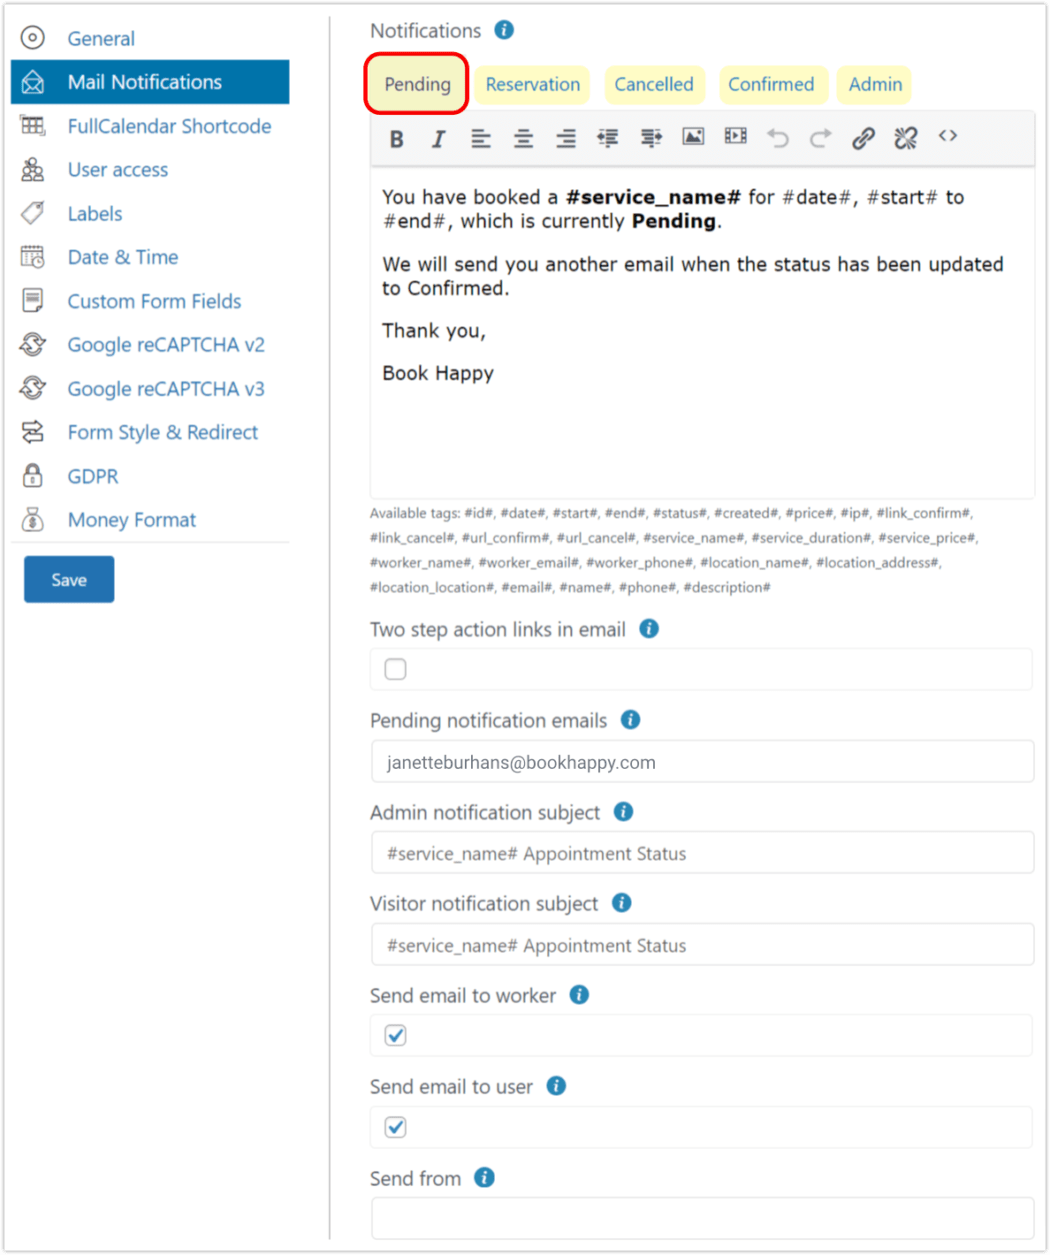Viewport: 1050px width, 1255px height.
Task: Switch to the Cancelled tab
Action: [x=654, y=84]
